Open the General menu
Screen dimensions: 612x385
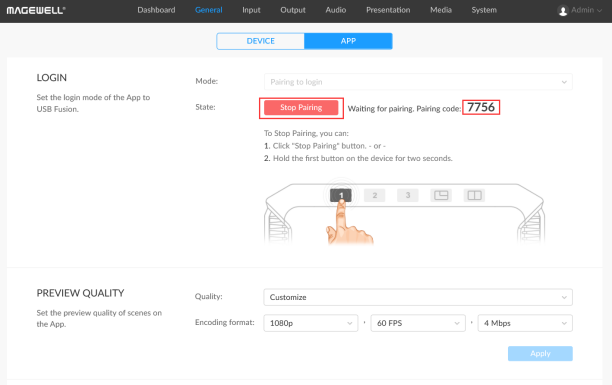tap(208, 10)
